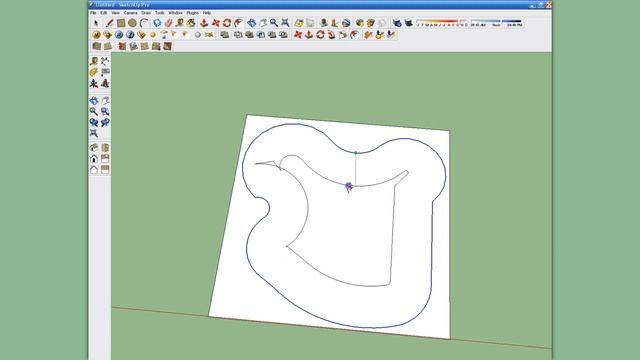Open the Draw menu
This screenshot has width=640, height=360.
(x=146, y=13)
